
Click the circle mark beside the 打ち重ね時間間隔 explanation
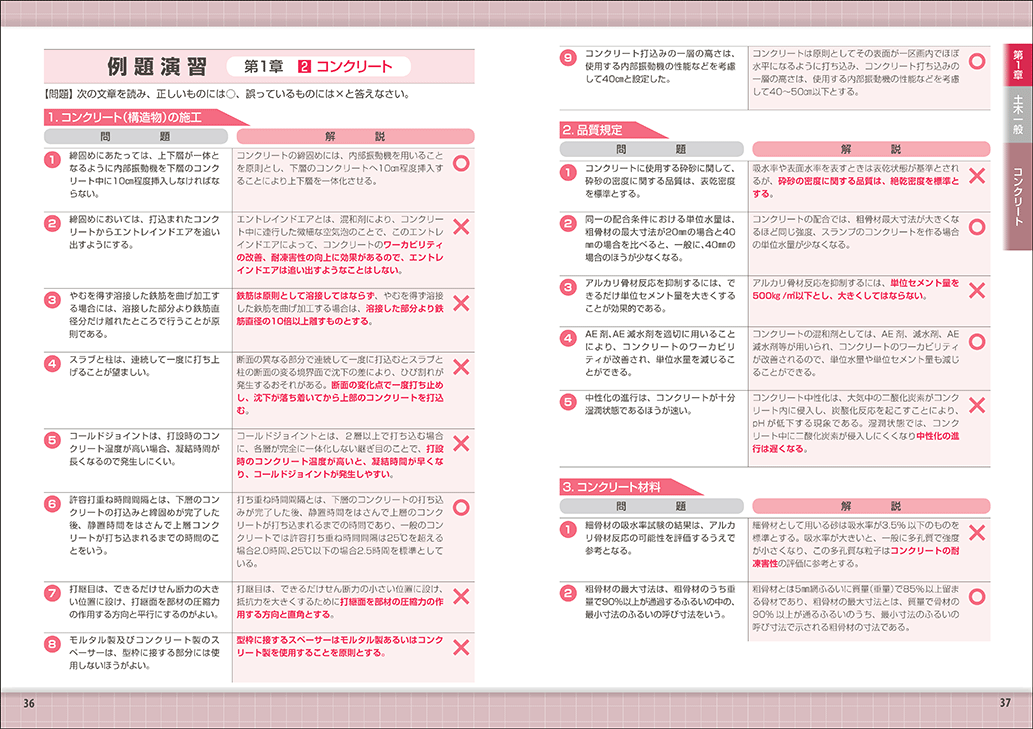(x=461, y=507)
